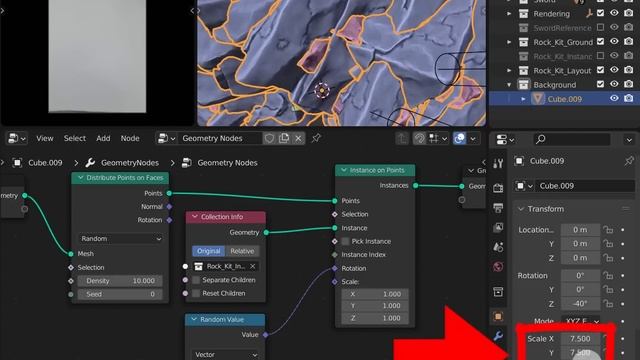This screenshot has width=640, height=360.
Task: Toggle node snapping magnet icon
Action: (419, 138)
